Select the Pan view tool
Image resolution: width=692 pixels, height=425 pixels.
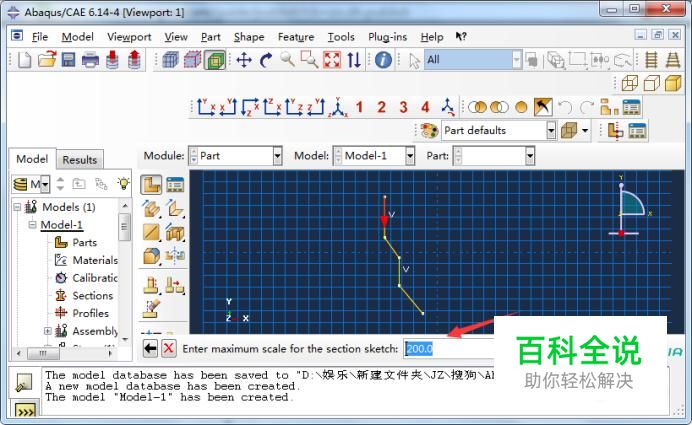(x=244, y=60)
